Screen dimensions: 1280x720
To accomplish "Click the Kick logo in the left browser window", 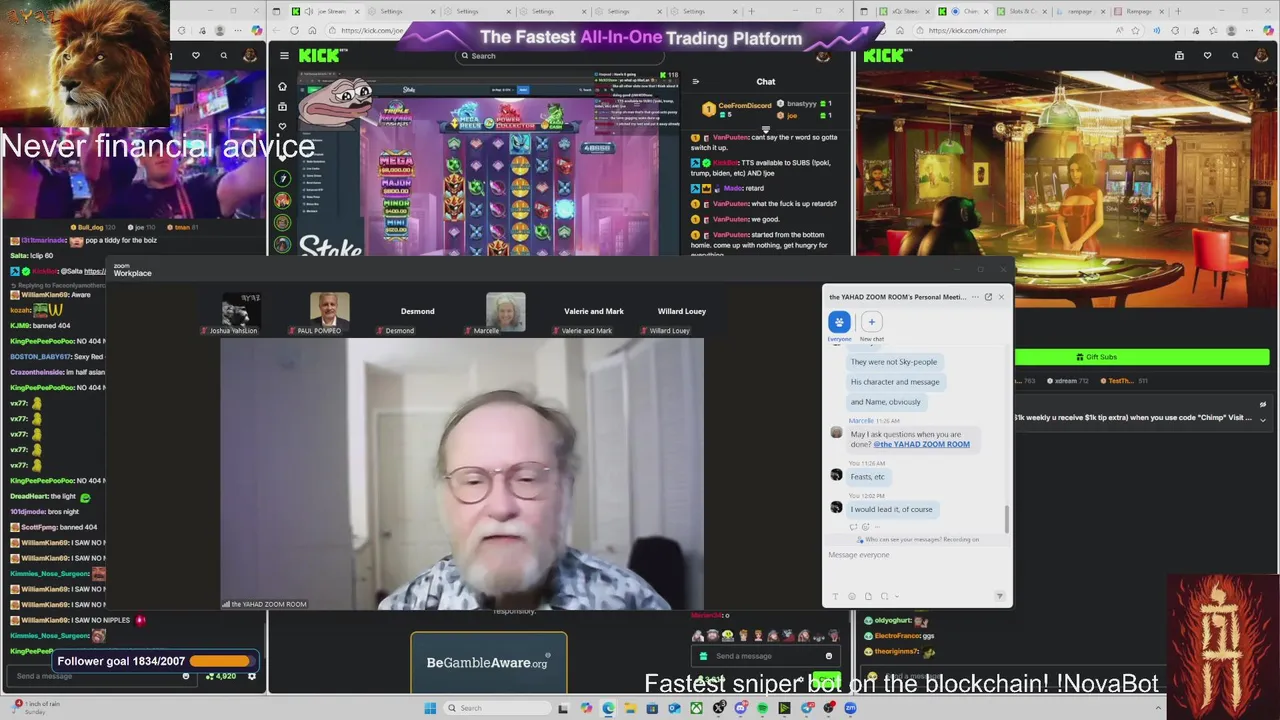I will (x=320, y=56).
